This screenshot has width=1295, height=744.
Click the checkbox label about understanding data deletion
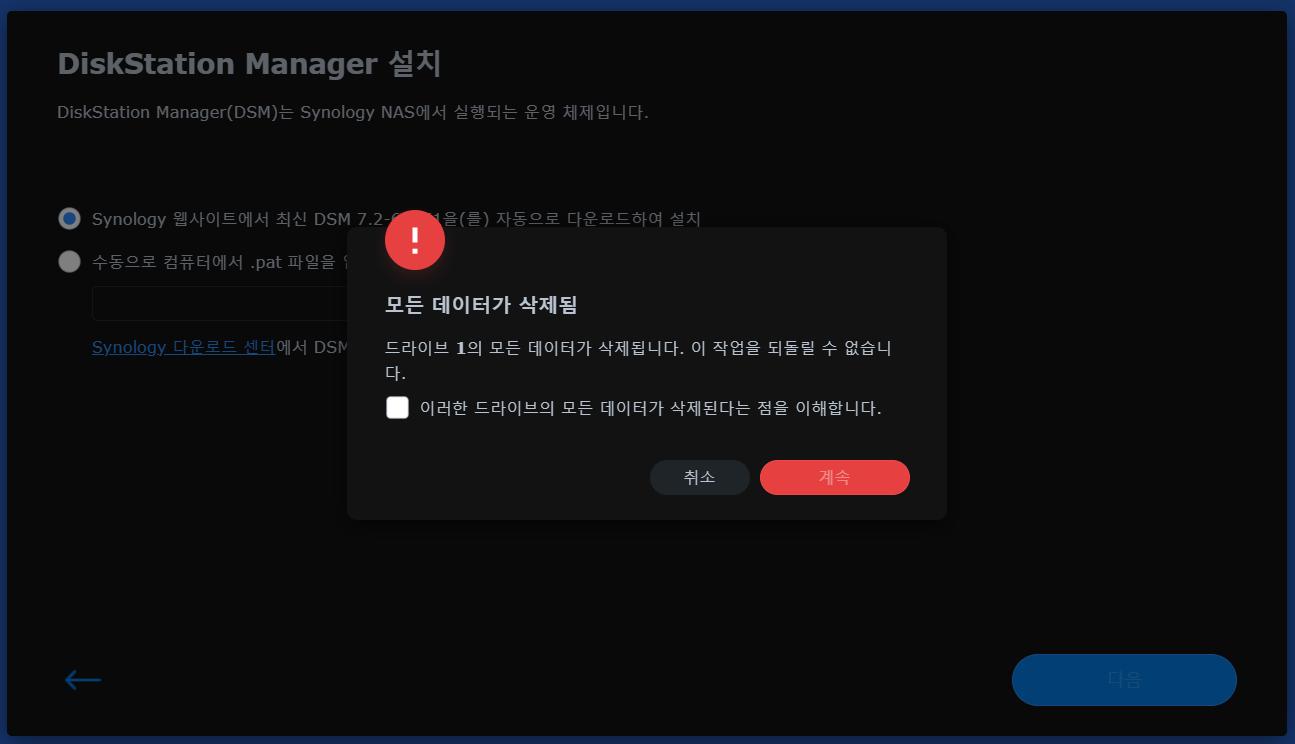(651, 408)
